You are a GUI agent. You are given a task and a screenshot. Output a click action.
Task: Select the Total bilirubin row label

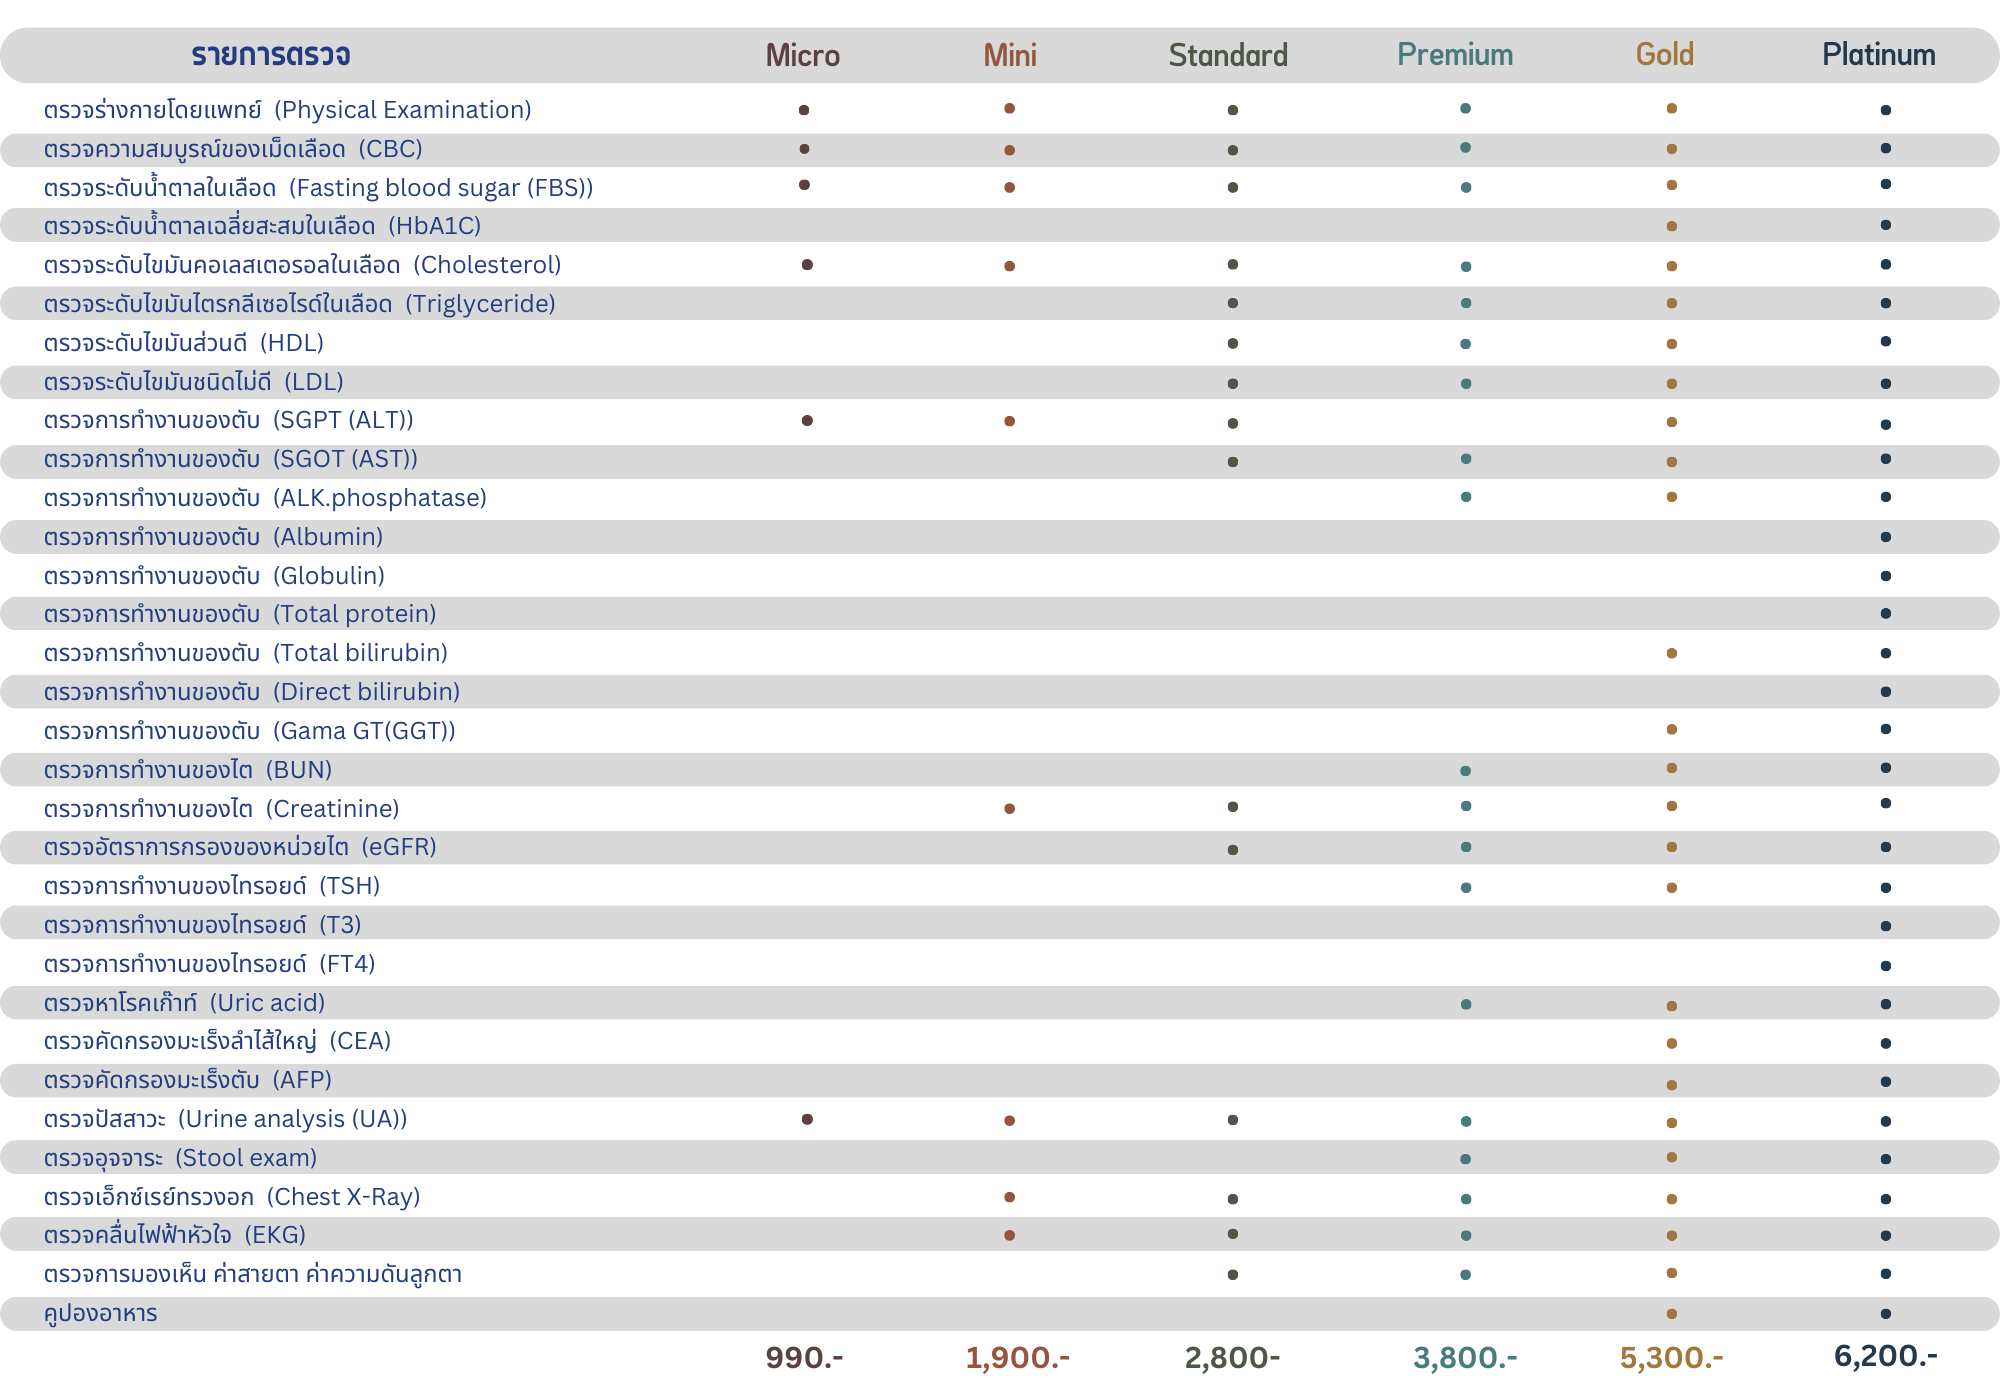tap(246, 653)
